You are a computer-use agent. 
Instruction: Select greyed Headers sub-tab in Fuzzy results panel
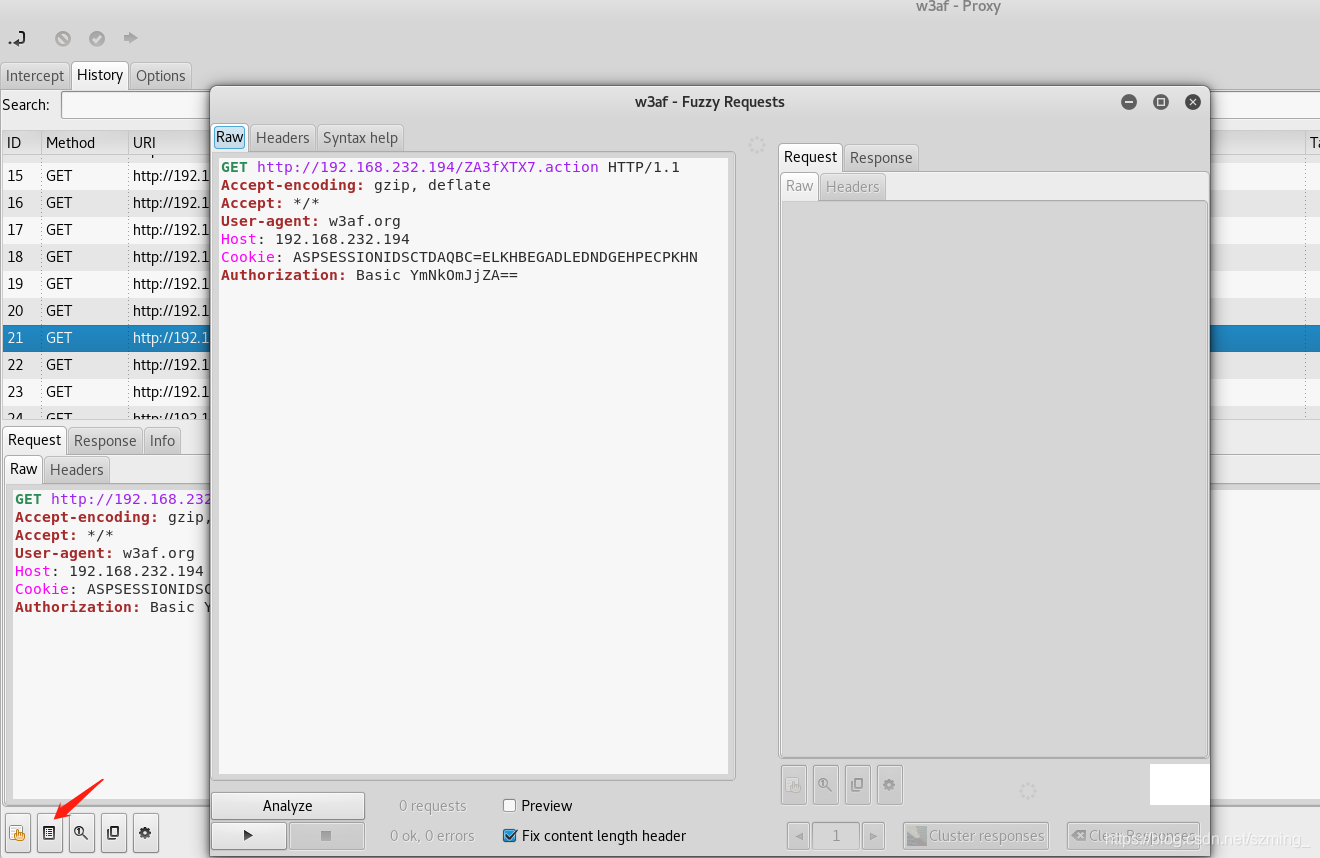852,187
